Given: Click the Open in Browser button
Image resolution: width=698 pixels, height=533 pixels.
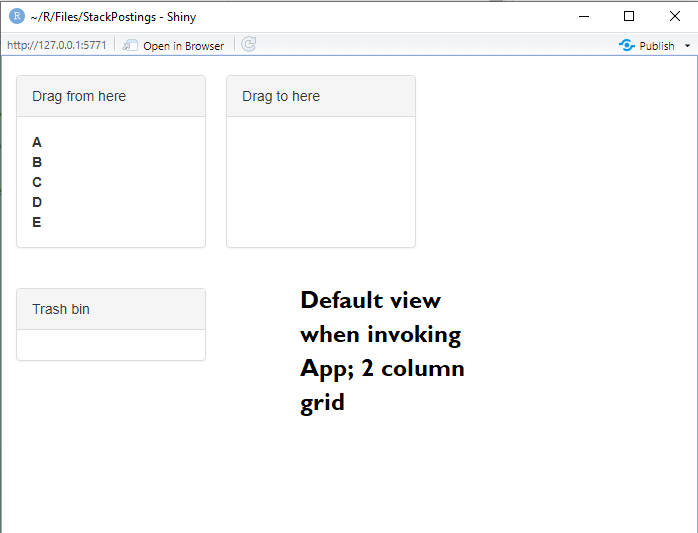Looking at the screenshot, I should [x=173, y=45].
